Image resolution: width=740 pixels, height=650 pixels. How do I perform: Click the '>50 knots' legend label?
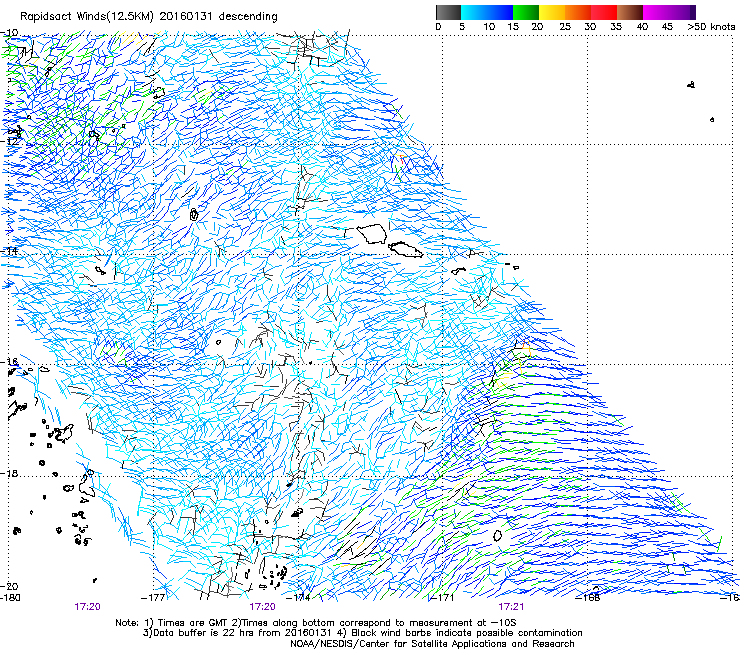pos(711,26)
